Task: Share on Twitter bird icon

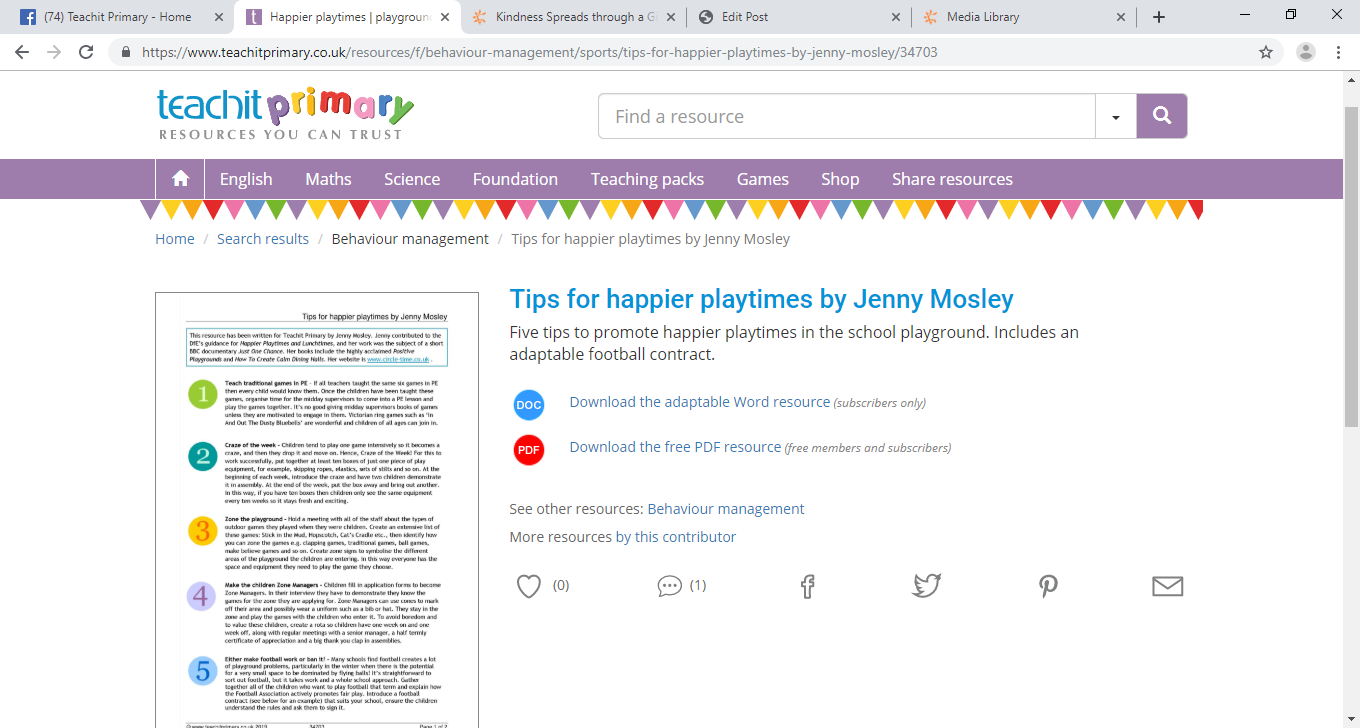Action: (927, 586)
